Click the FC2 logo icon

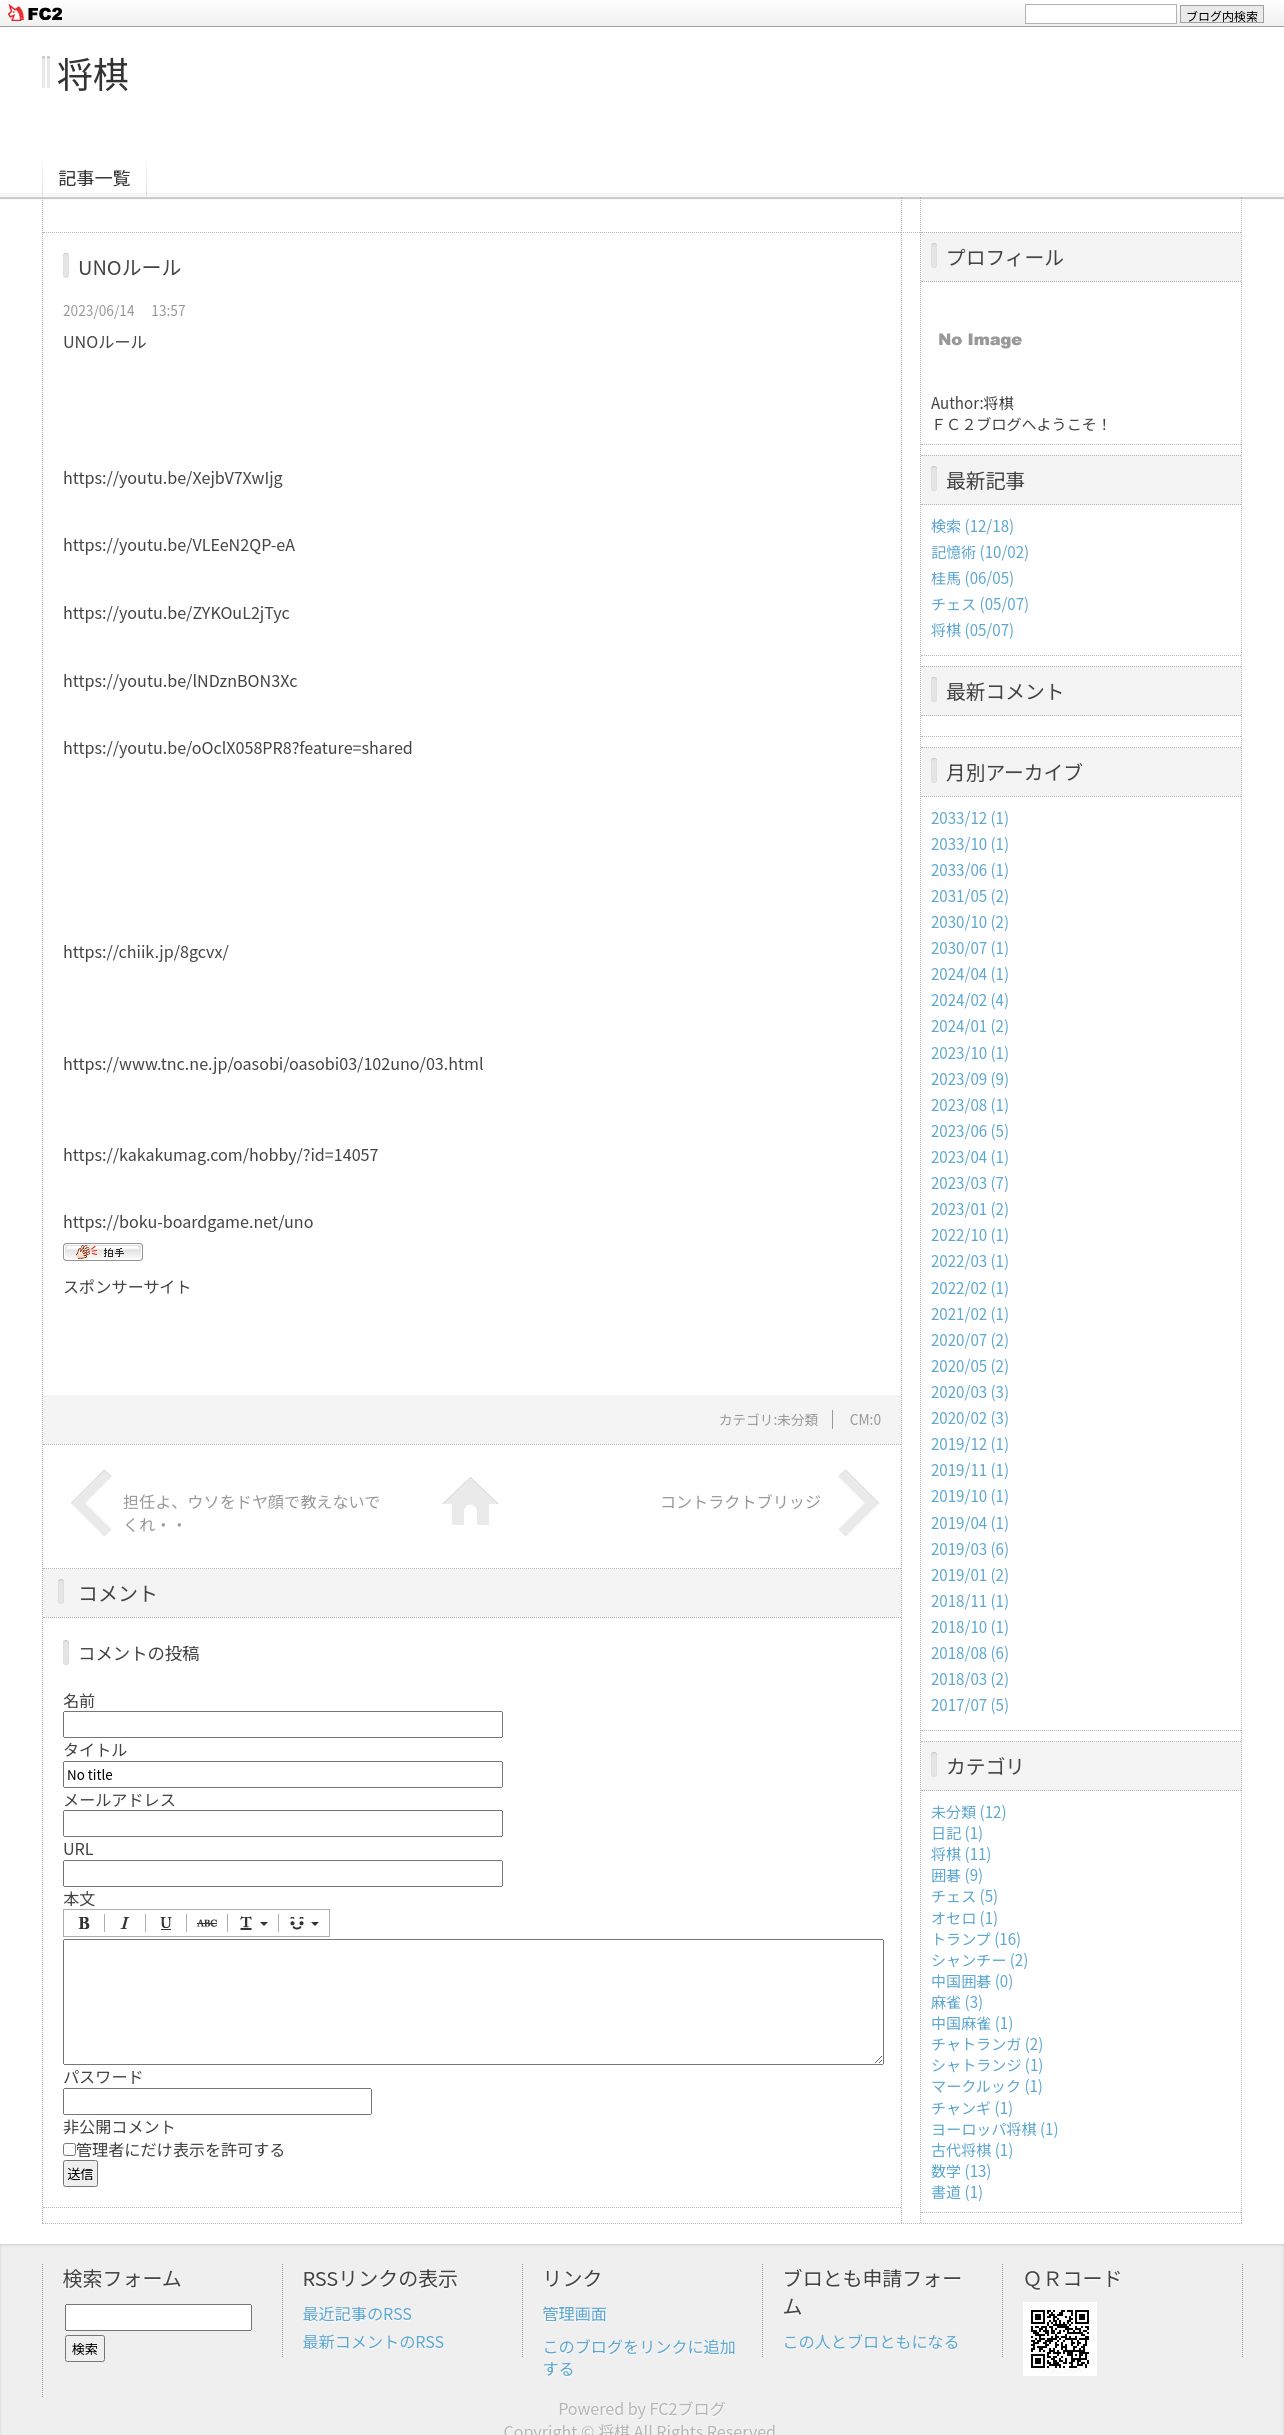(35, 13)
